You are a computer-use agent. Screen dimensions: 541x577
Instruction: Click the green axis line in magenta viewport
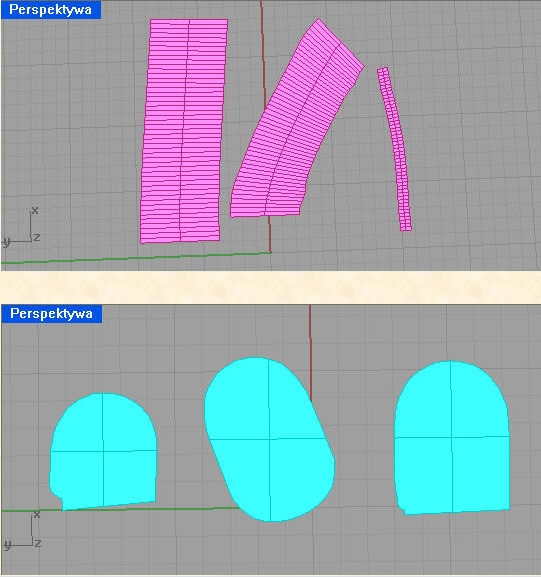click(x=136, y=258)
